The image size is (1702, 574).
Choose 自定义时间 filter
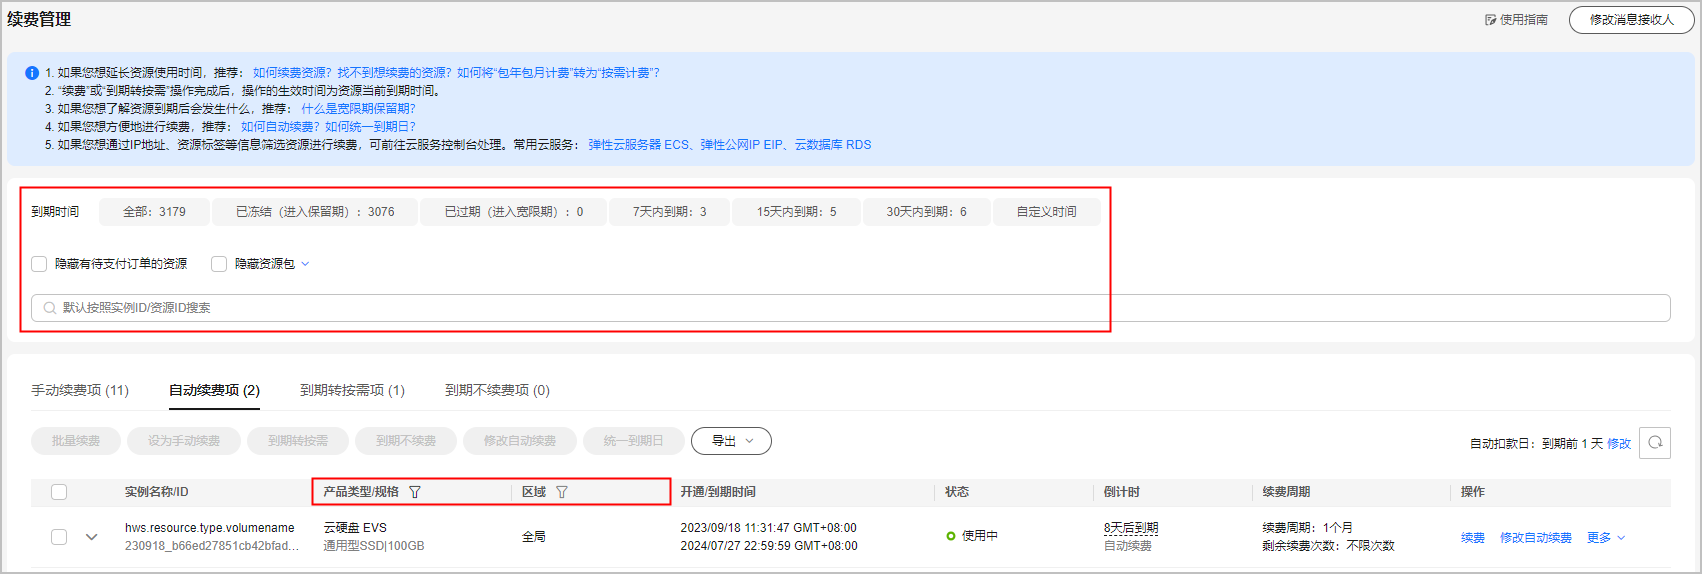click(1047, 212)
